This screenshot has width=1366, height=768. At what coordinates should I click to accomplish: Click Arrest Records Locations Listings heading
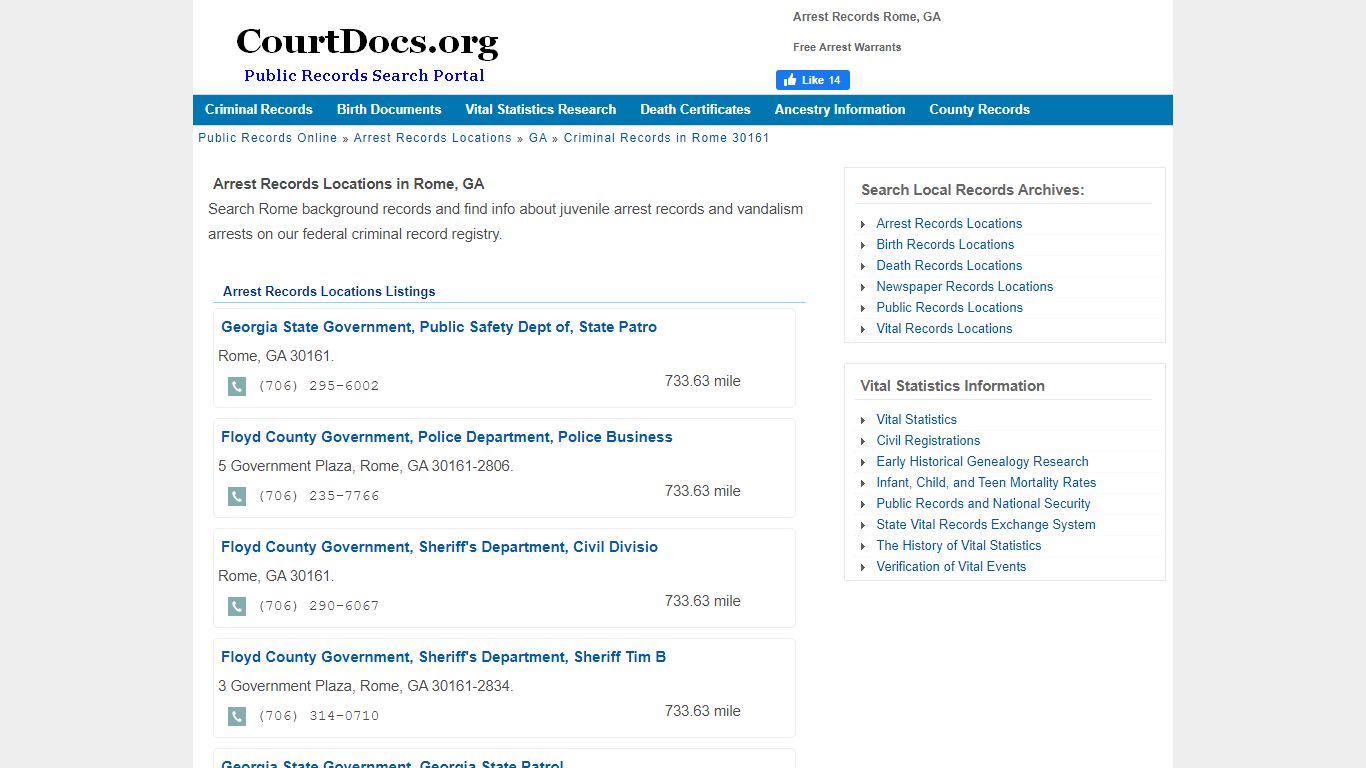329,292
